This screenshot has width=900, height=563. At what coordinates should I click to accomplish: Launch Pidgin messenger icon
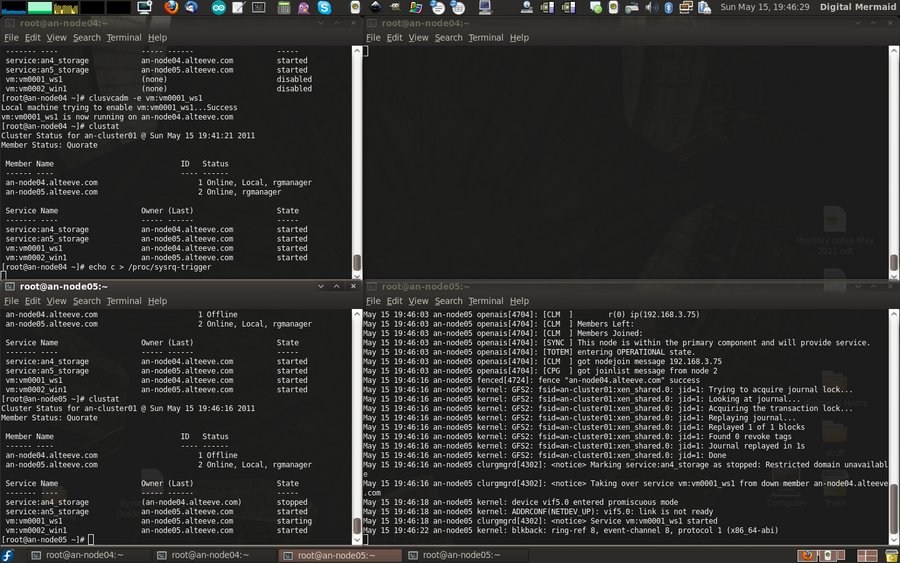click(x=304, y=7)
